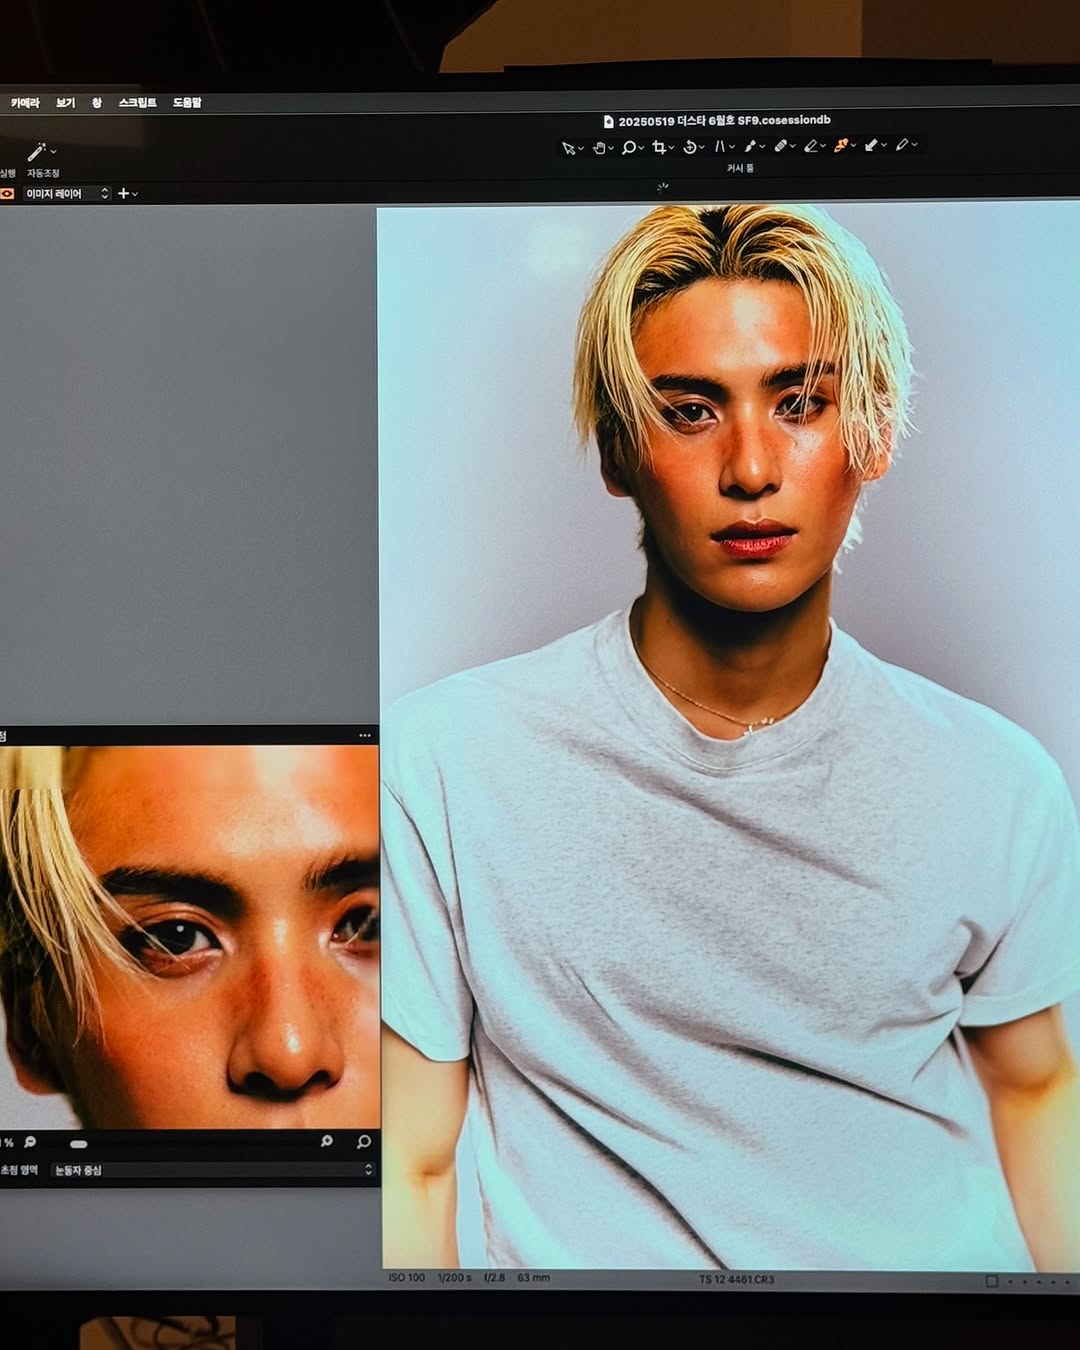Open the 도움말 help menu

coord(187,103)
